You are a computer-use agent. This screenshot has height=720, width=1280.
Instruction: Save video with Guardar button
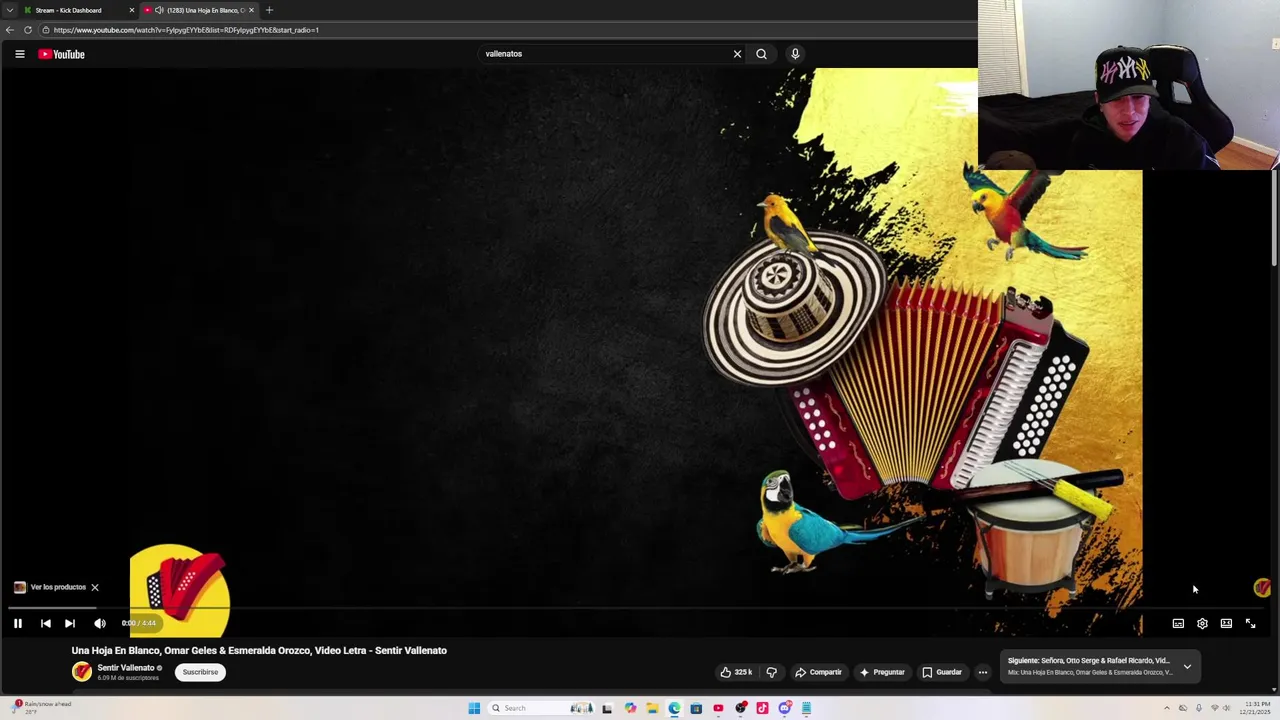click(942, 672)
